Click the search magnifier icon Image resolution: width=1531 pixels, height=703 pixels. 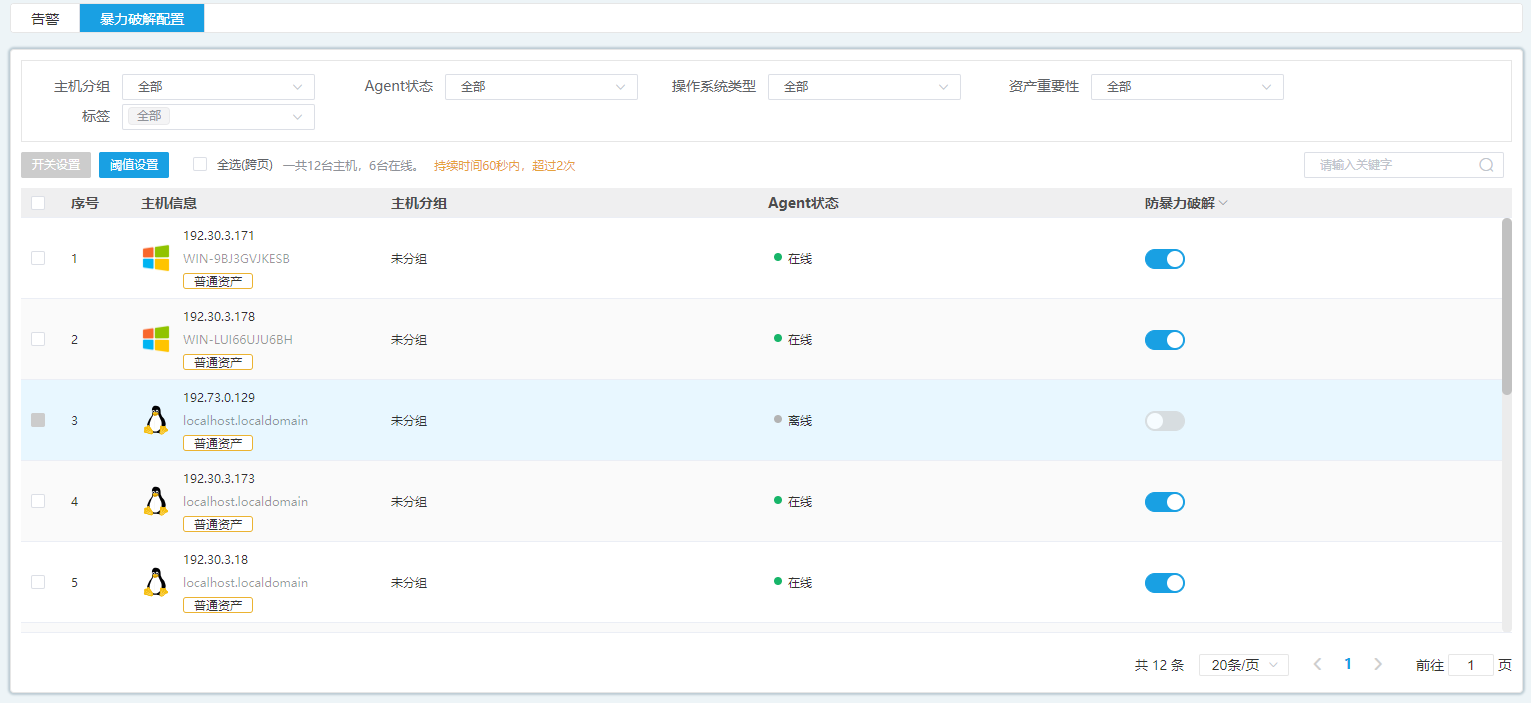(1486, 165)
